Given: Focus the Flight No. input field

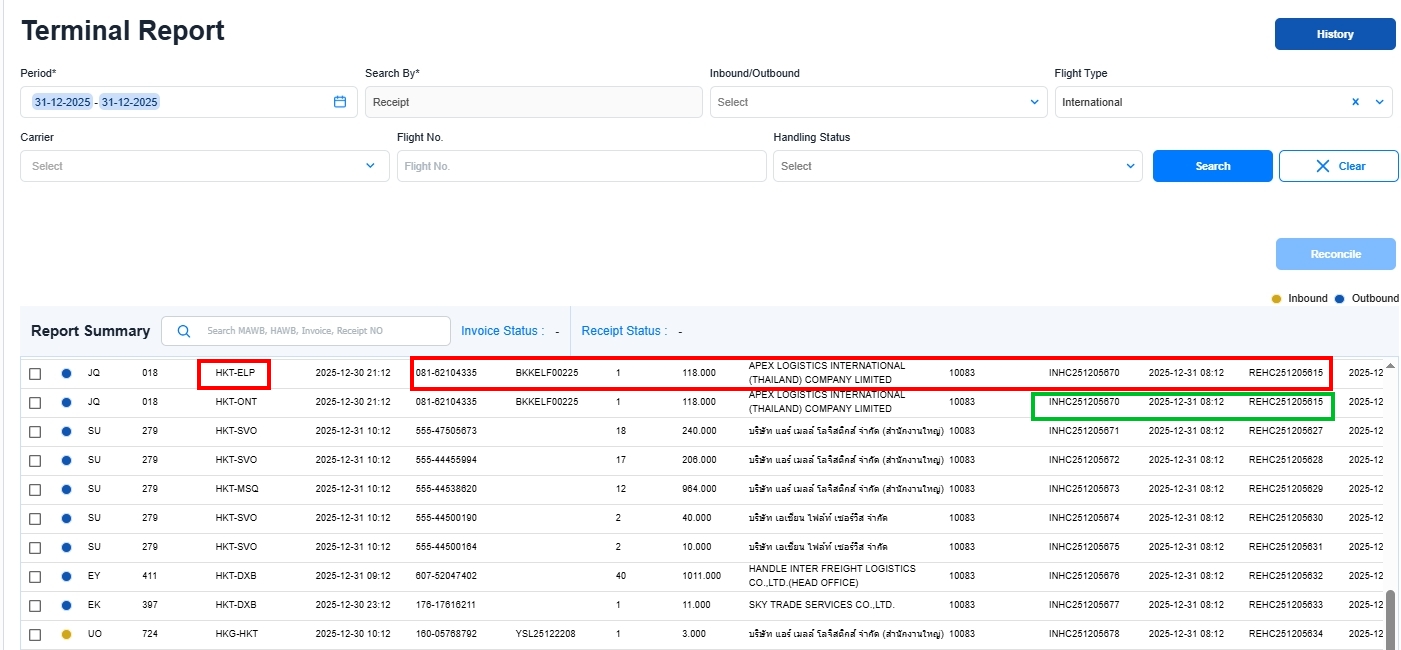Looking at the screenshot, I should point(581,166).
